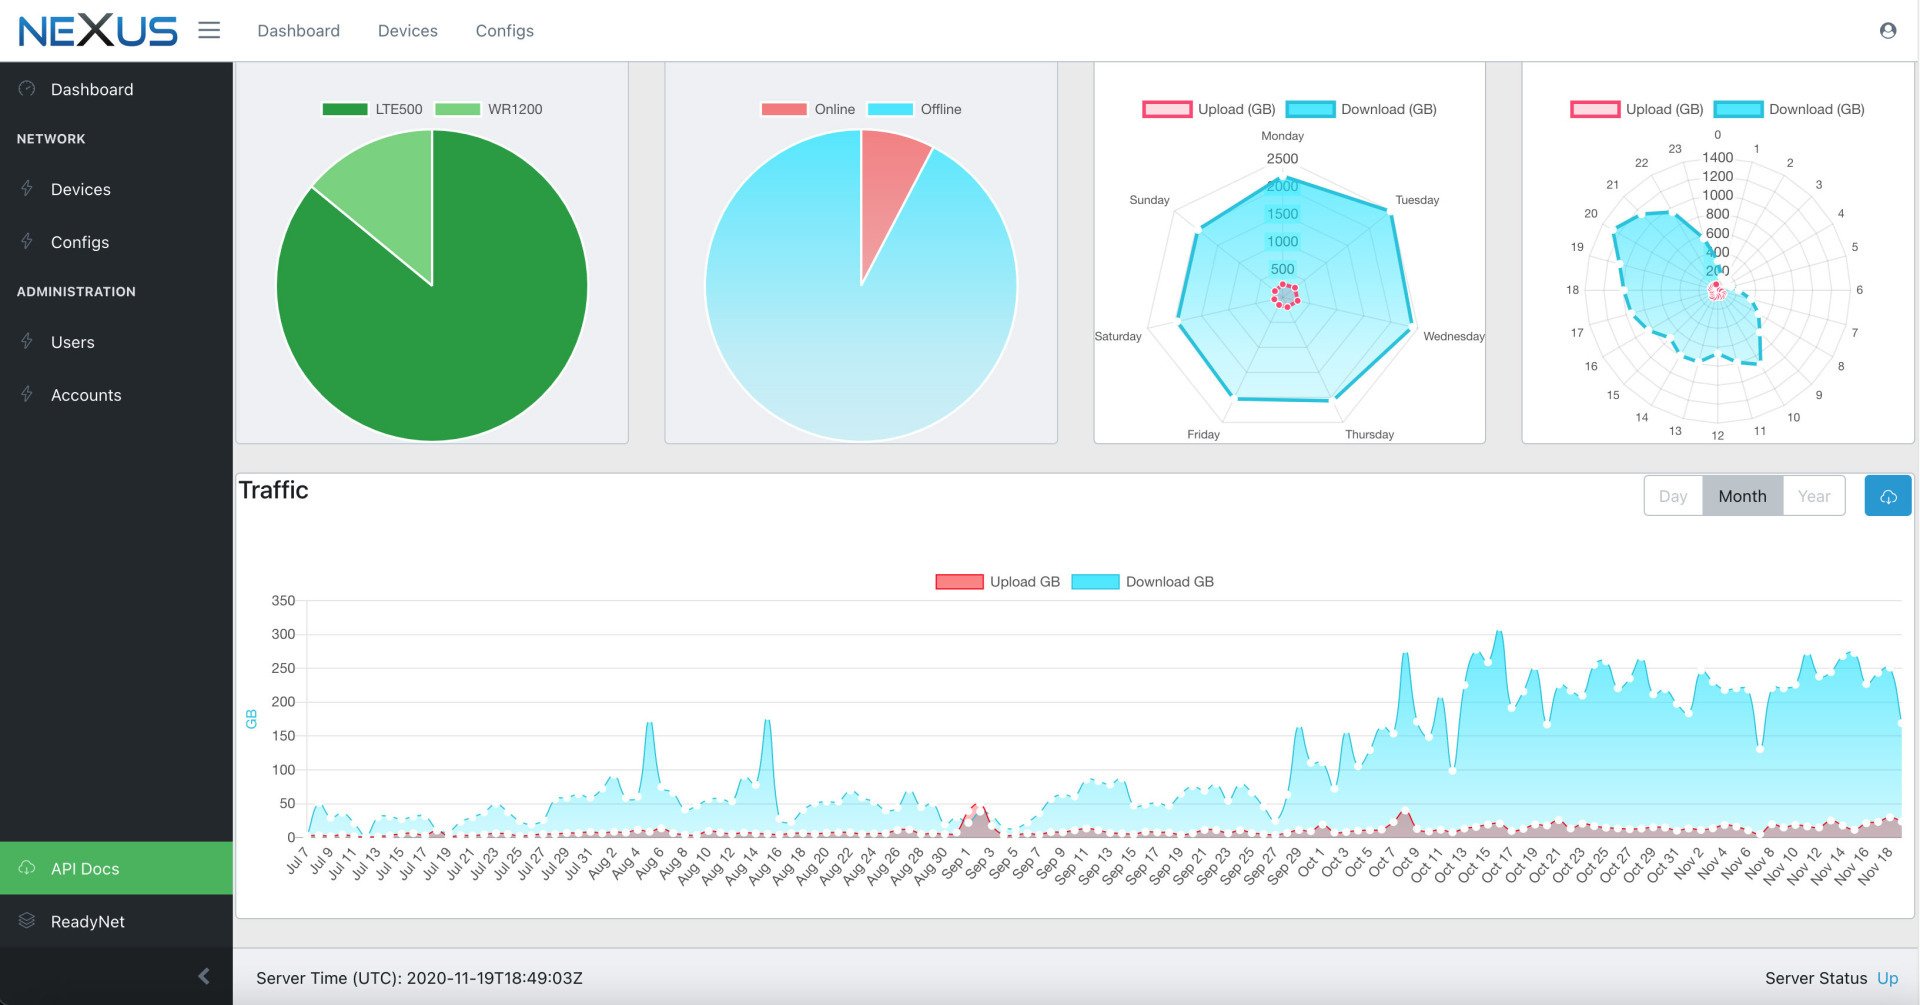Image resolution: width=1920 pixels, height=1005 pixels.
Task: Open the user profile icon top right
Action: (1888, 30)
